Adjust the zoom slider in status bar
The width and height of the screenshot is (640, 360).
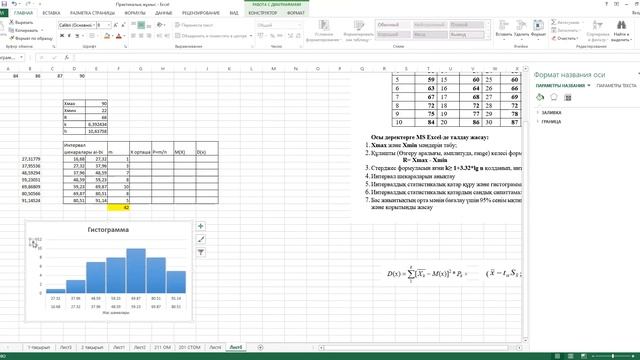coord(613,356)
